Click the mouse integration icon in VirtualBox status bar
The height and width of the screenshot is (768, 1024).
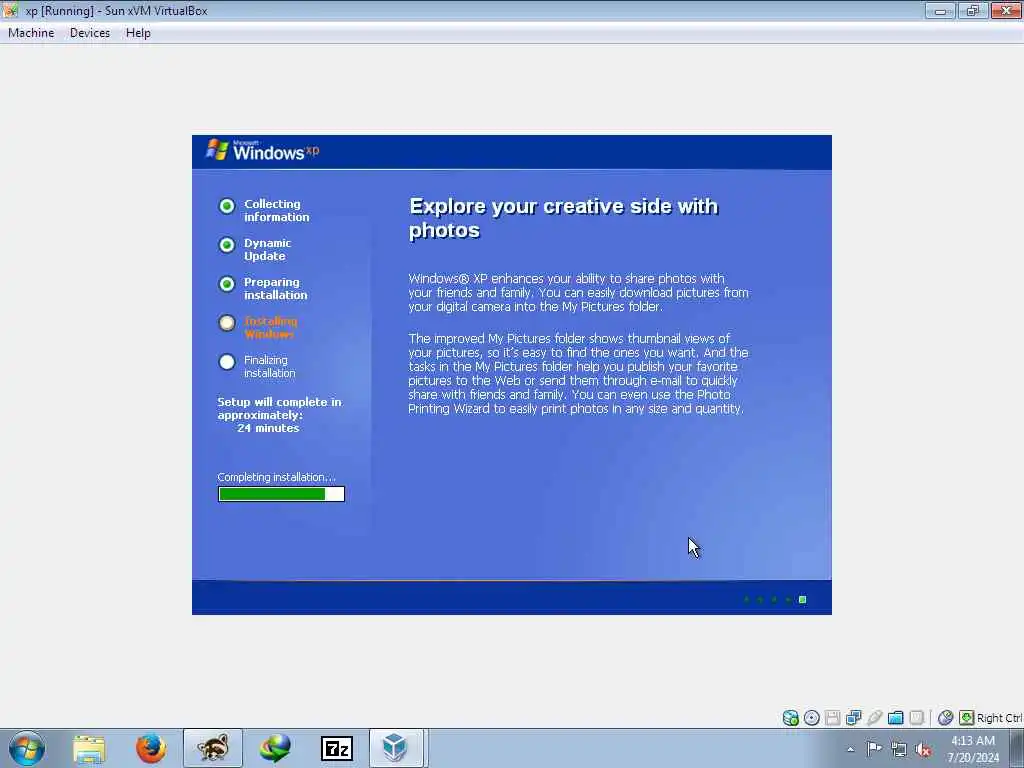945,718
